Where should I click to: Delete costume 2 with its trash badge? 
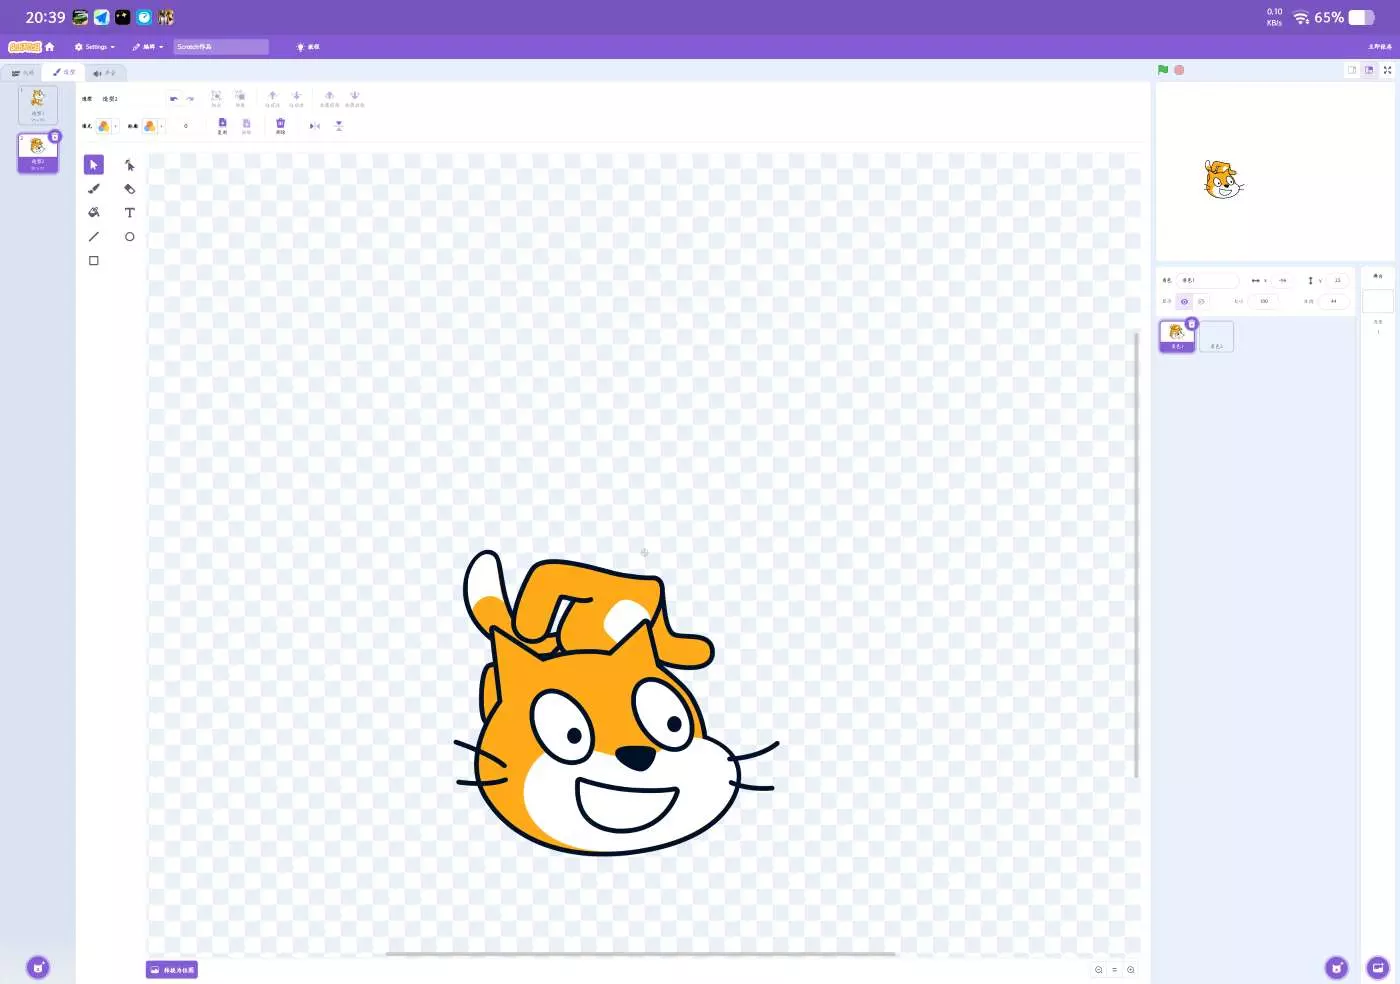click(55, 136)
